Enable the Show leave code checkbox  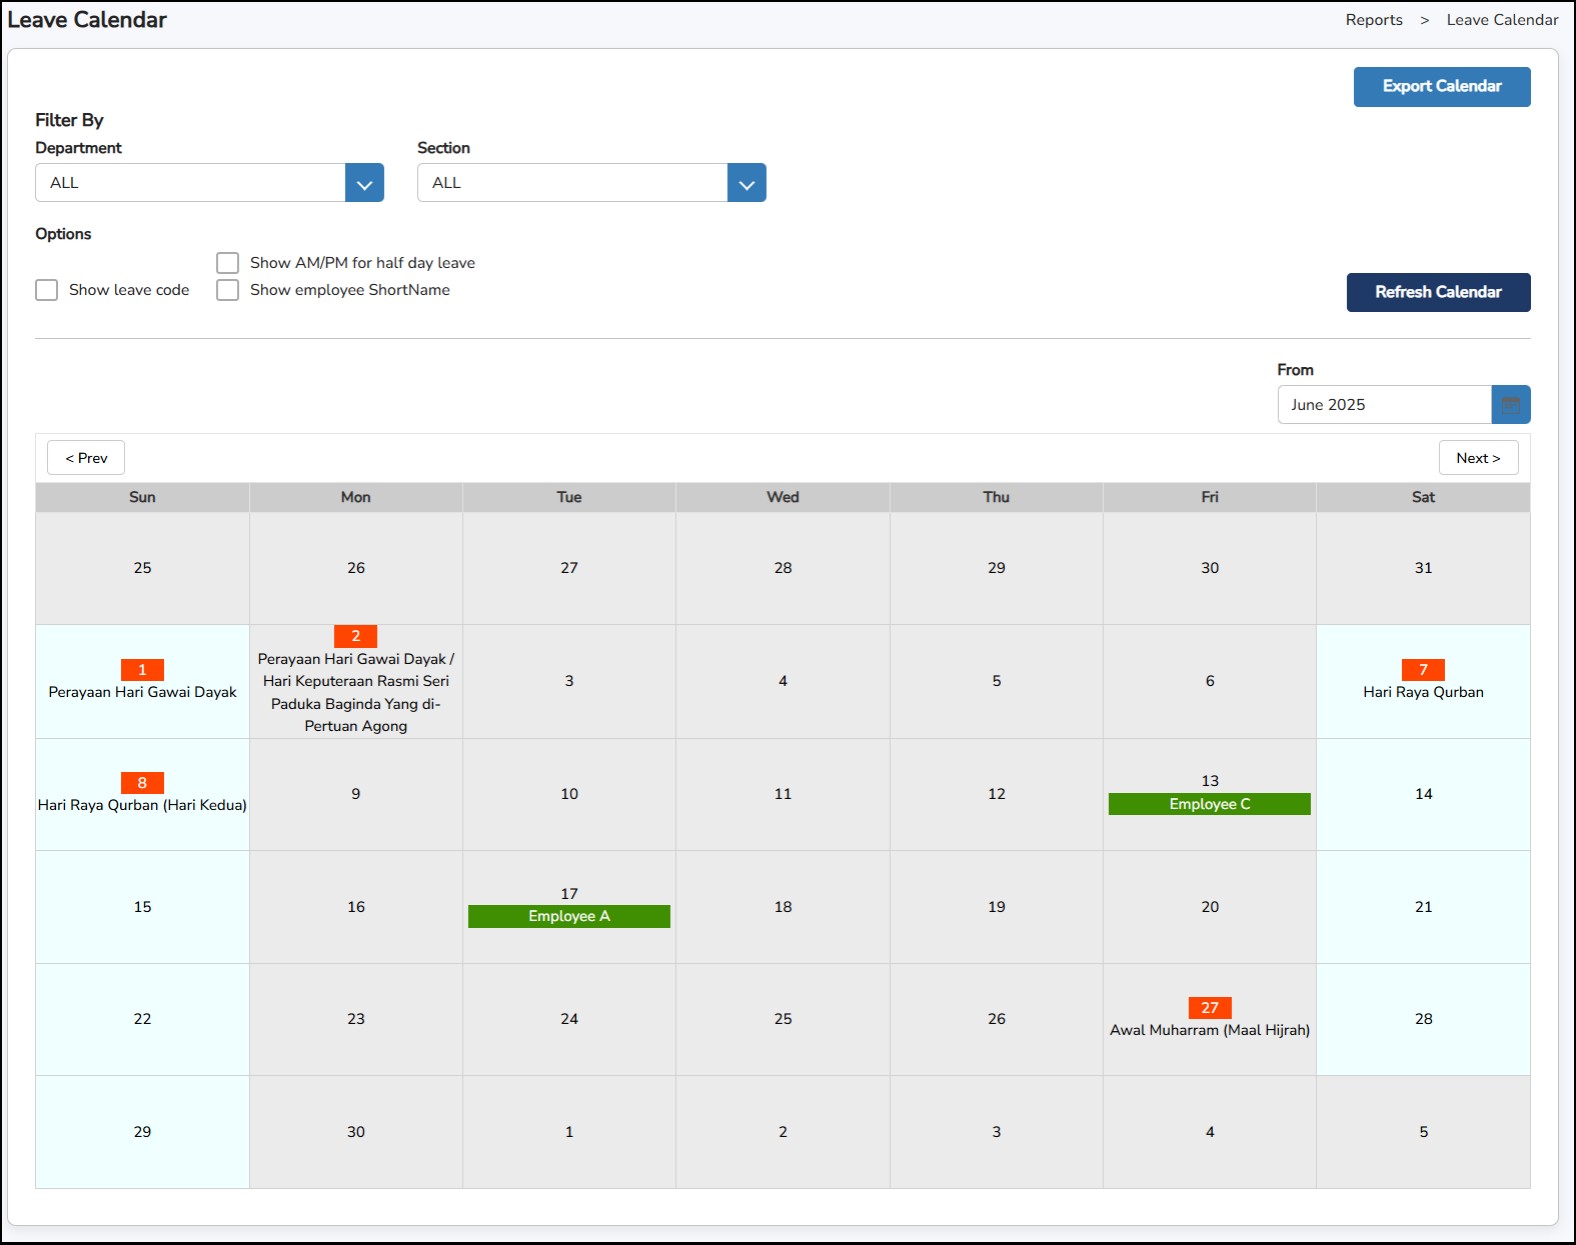coord(47,290)
